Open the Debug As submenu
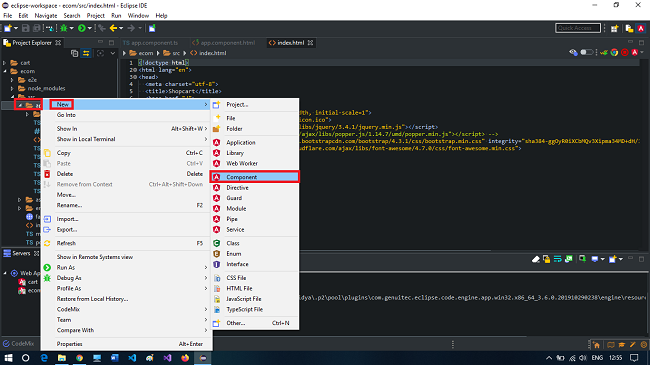Image resolution: width=650 pixels, height=365 pixels. coord(126,278)
